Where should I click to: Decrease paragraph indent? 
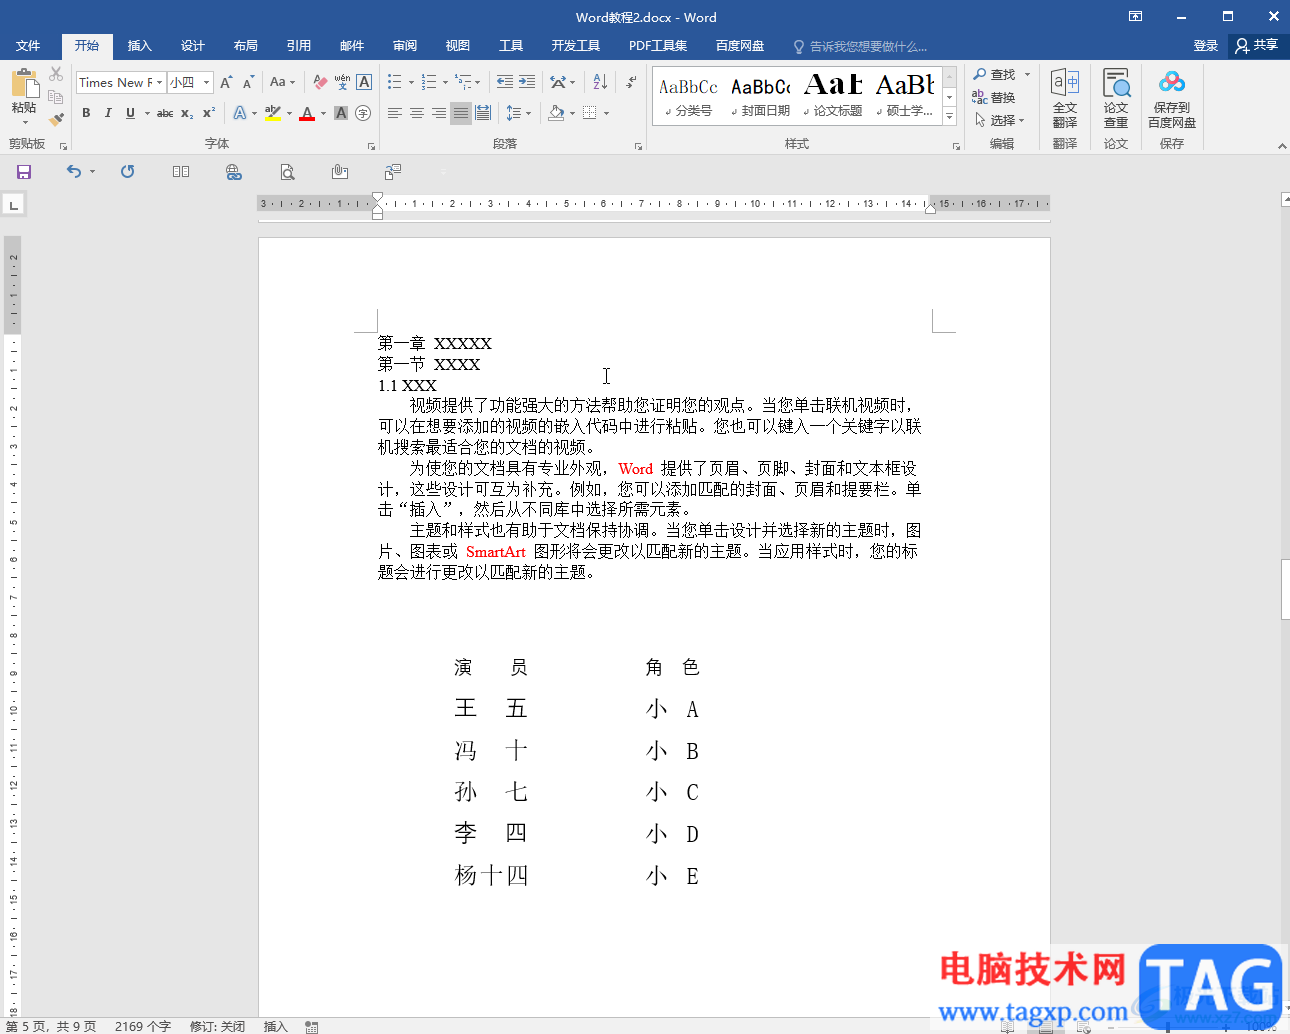(x=505, y=82)
